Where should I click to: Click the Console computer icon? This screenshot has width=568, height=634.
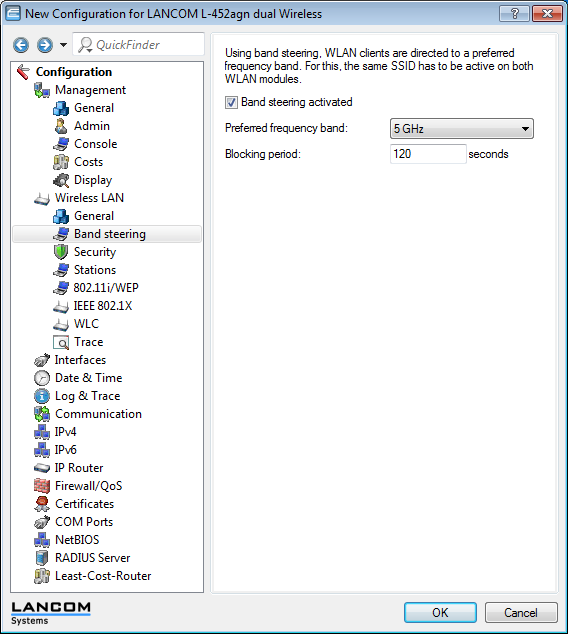pyautogui.click(x=61, y=144)
